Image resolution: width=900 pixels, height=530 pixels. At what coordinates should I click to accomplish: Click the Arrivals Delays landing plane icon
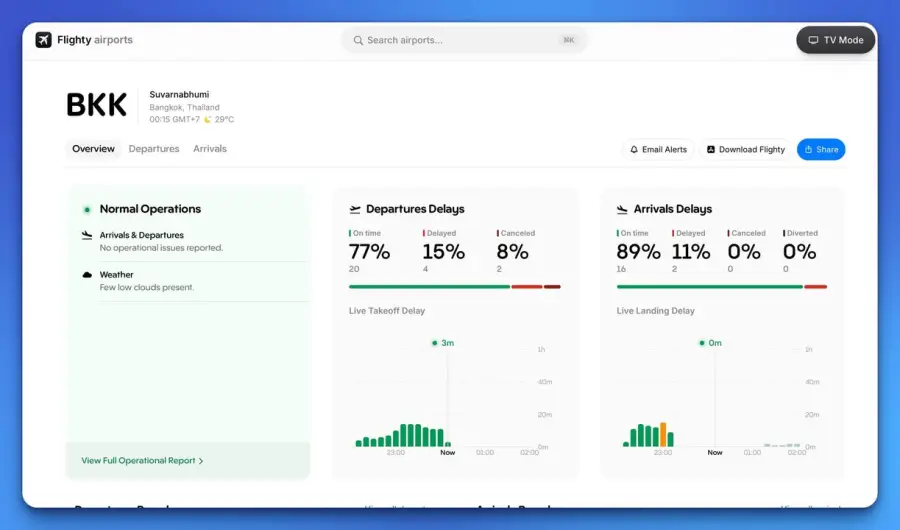point(622,209)
